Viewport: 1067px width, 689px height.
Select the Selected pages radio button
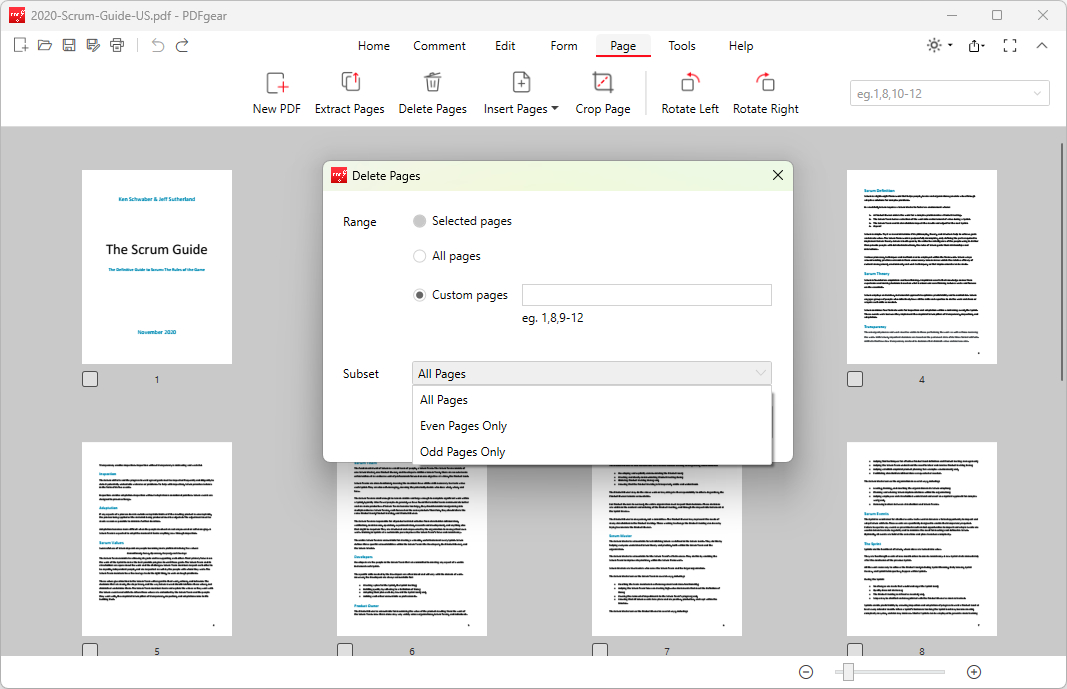coord(419,221)
